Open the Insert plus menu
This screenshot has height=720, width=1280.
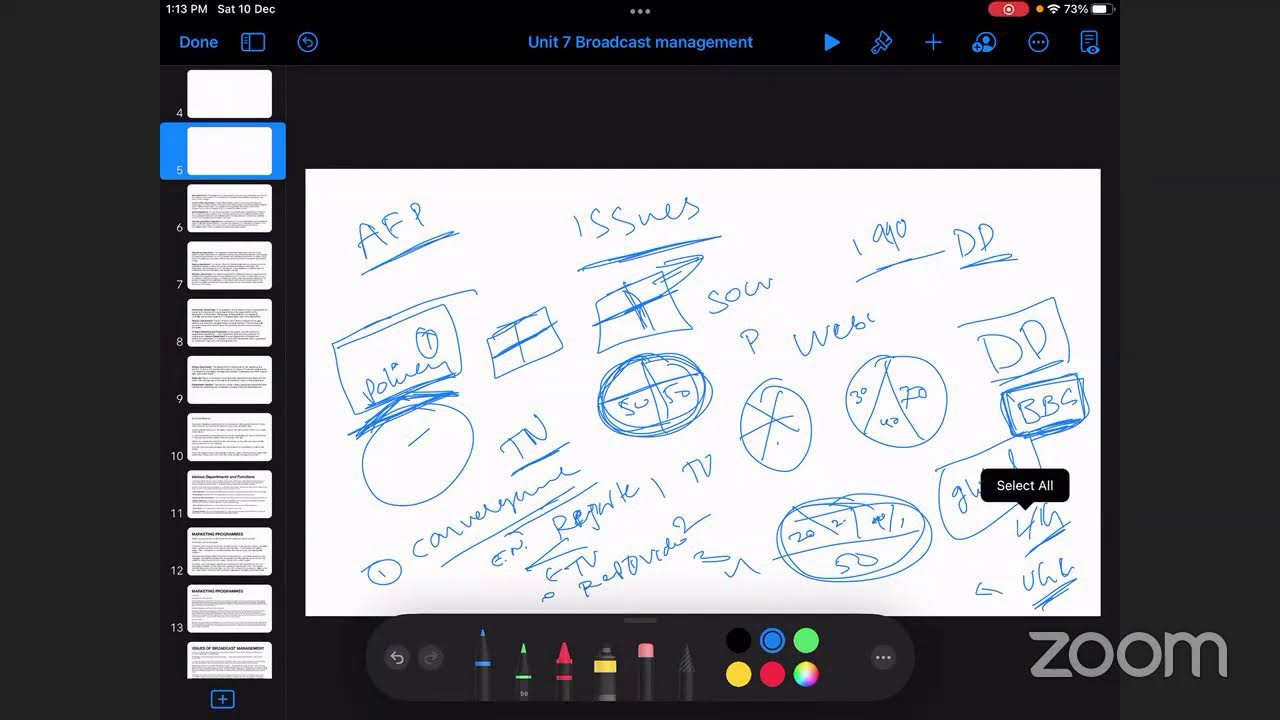(933, 42)
